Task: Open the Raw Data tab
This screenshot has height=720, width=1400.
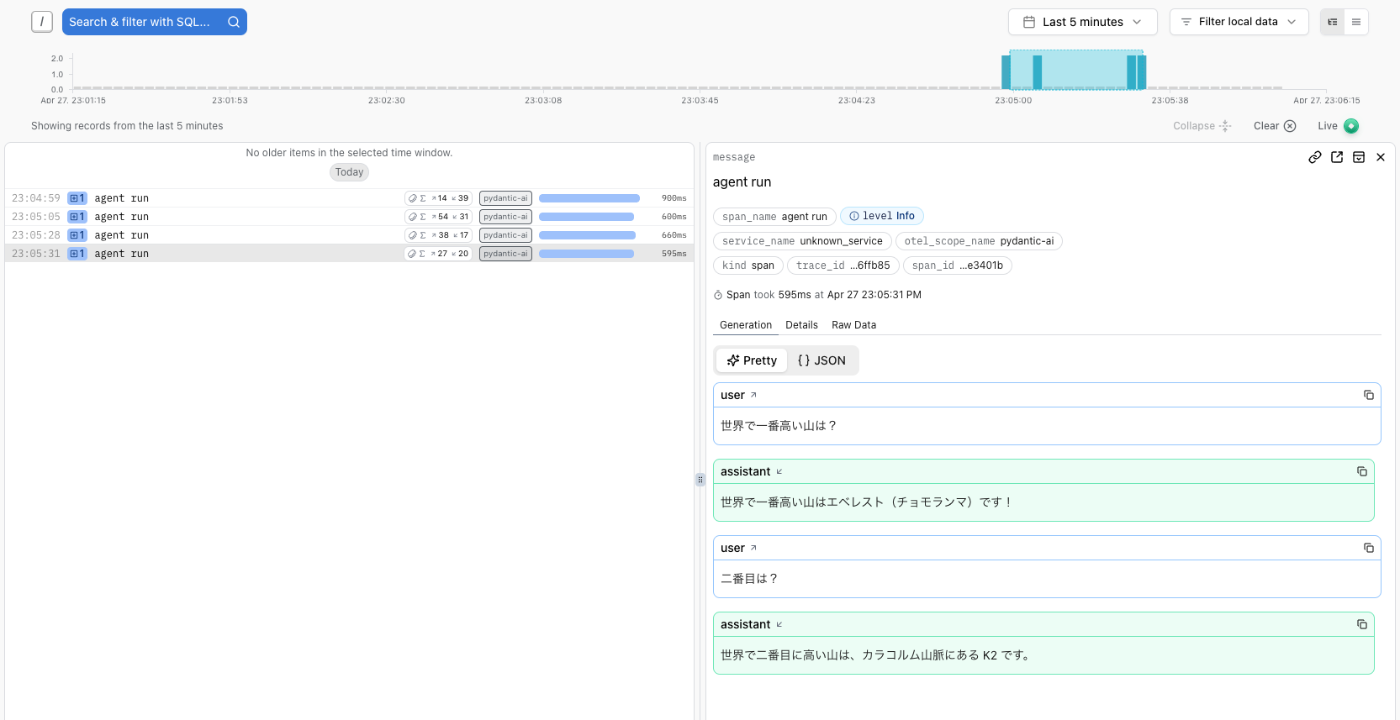Action: [x=853, y=325]
